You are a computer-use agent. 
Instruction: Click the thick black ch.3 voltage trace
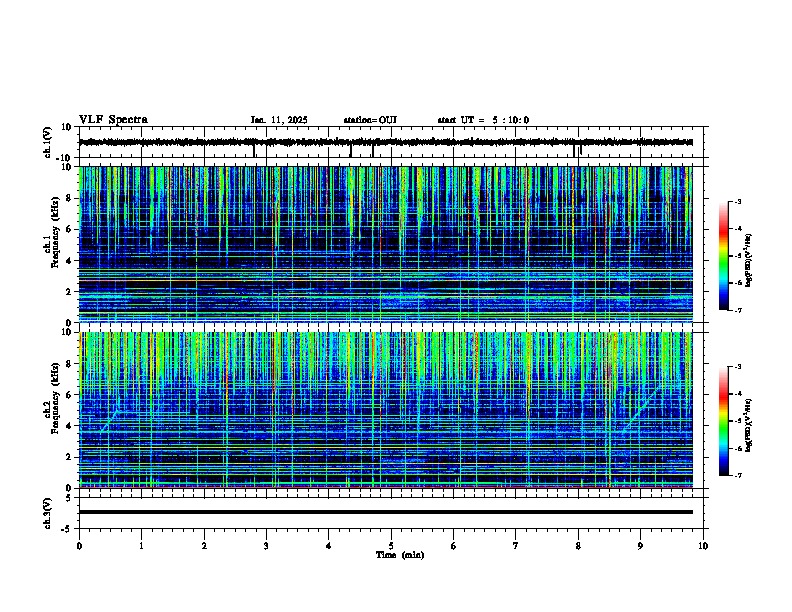pos(385,512)
